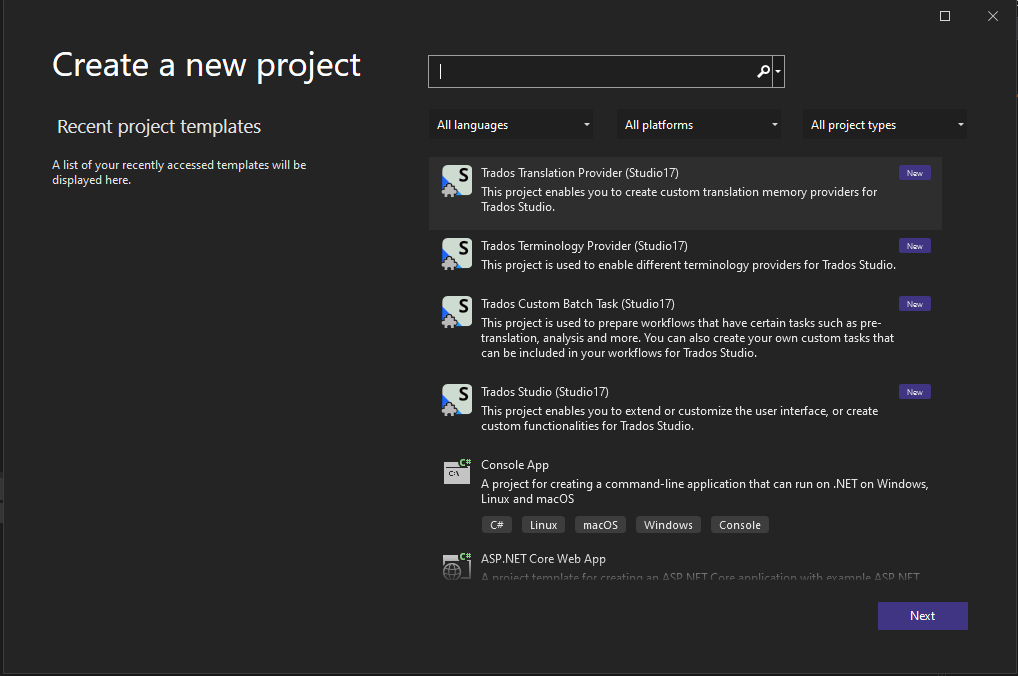
Task: Click the Linux tag under Console App
Action: click(543, 525)
